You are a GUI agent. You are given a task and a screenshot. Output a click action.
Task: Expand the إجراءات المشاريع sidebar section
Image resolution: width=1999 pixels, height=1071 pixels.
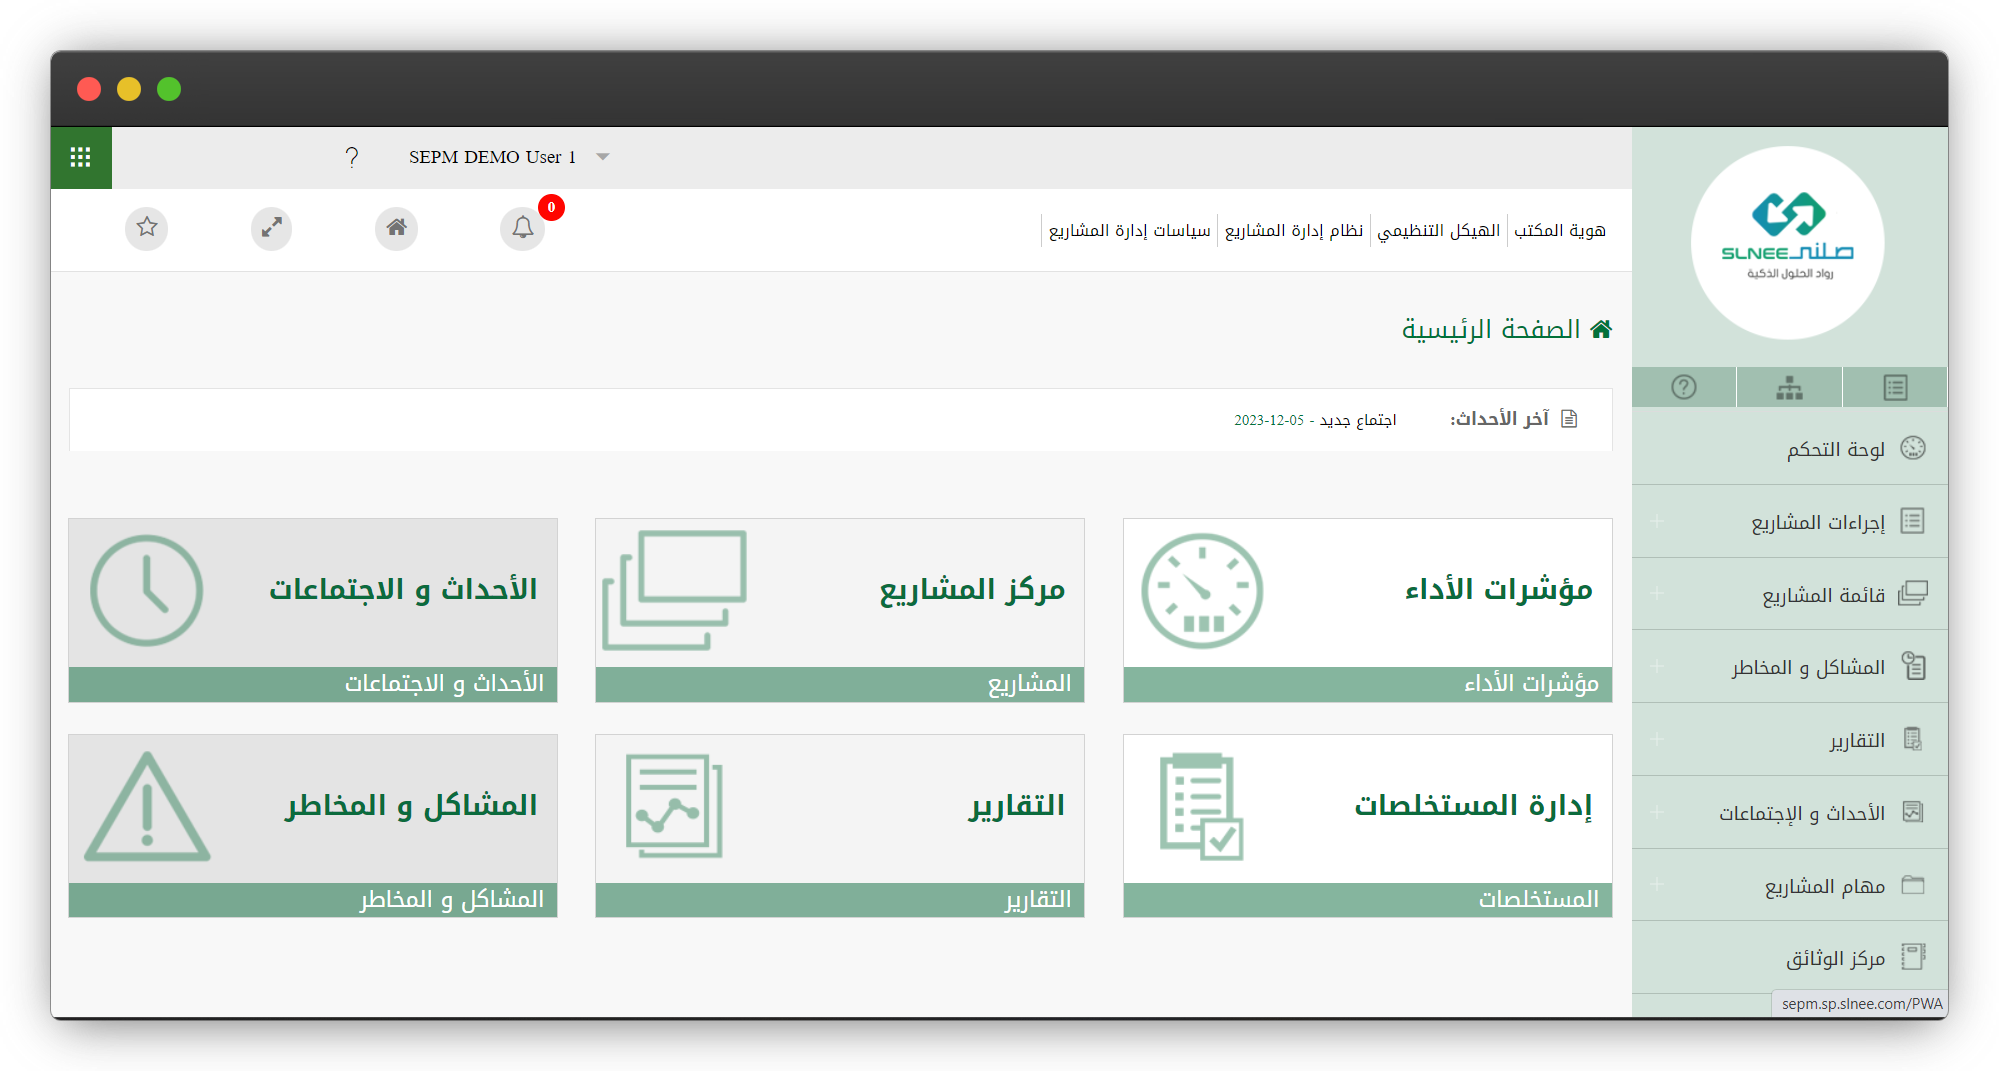1657,521
